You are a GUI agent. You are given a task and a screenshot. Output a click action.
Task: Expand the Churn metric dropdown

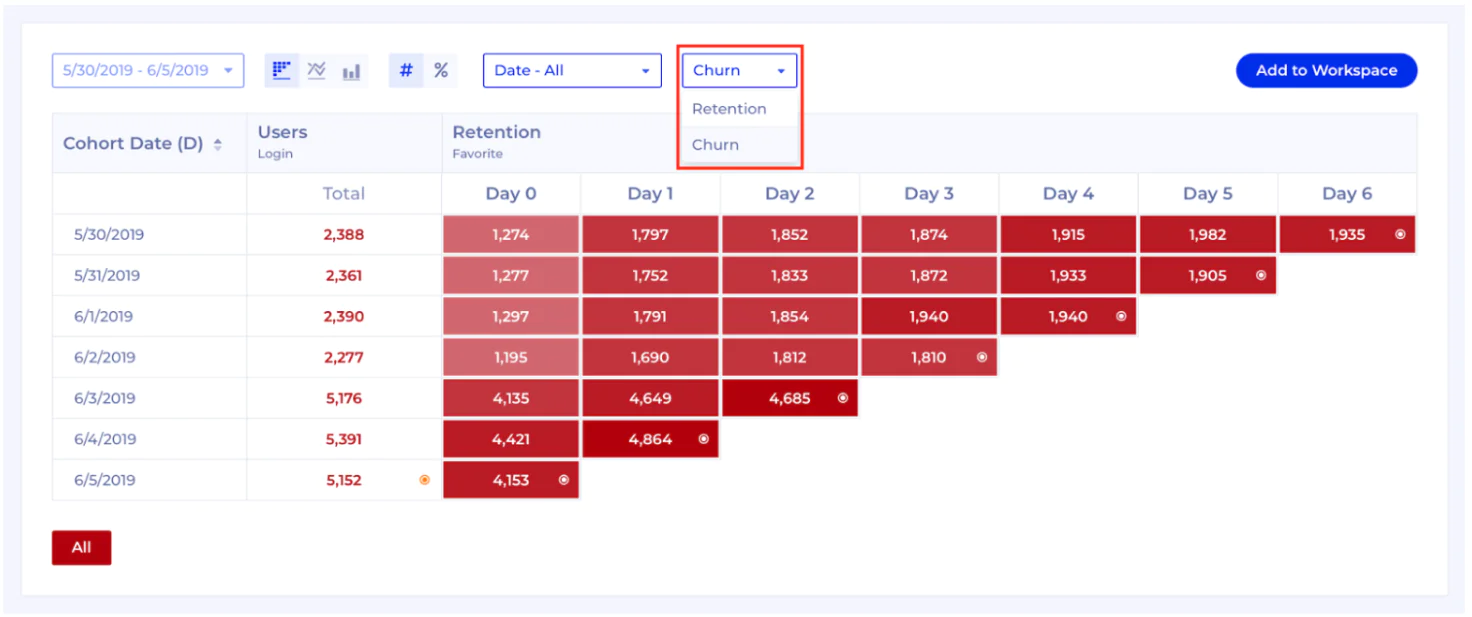pos(739,70)
